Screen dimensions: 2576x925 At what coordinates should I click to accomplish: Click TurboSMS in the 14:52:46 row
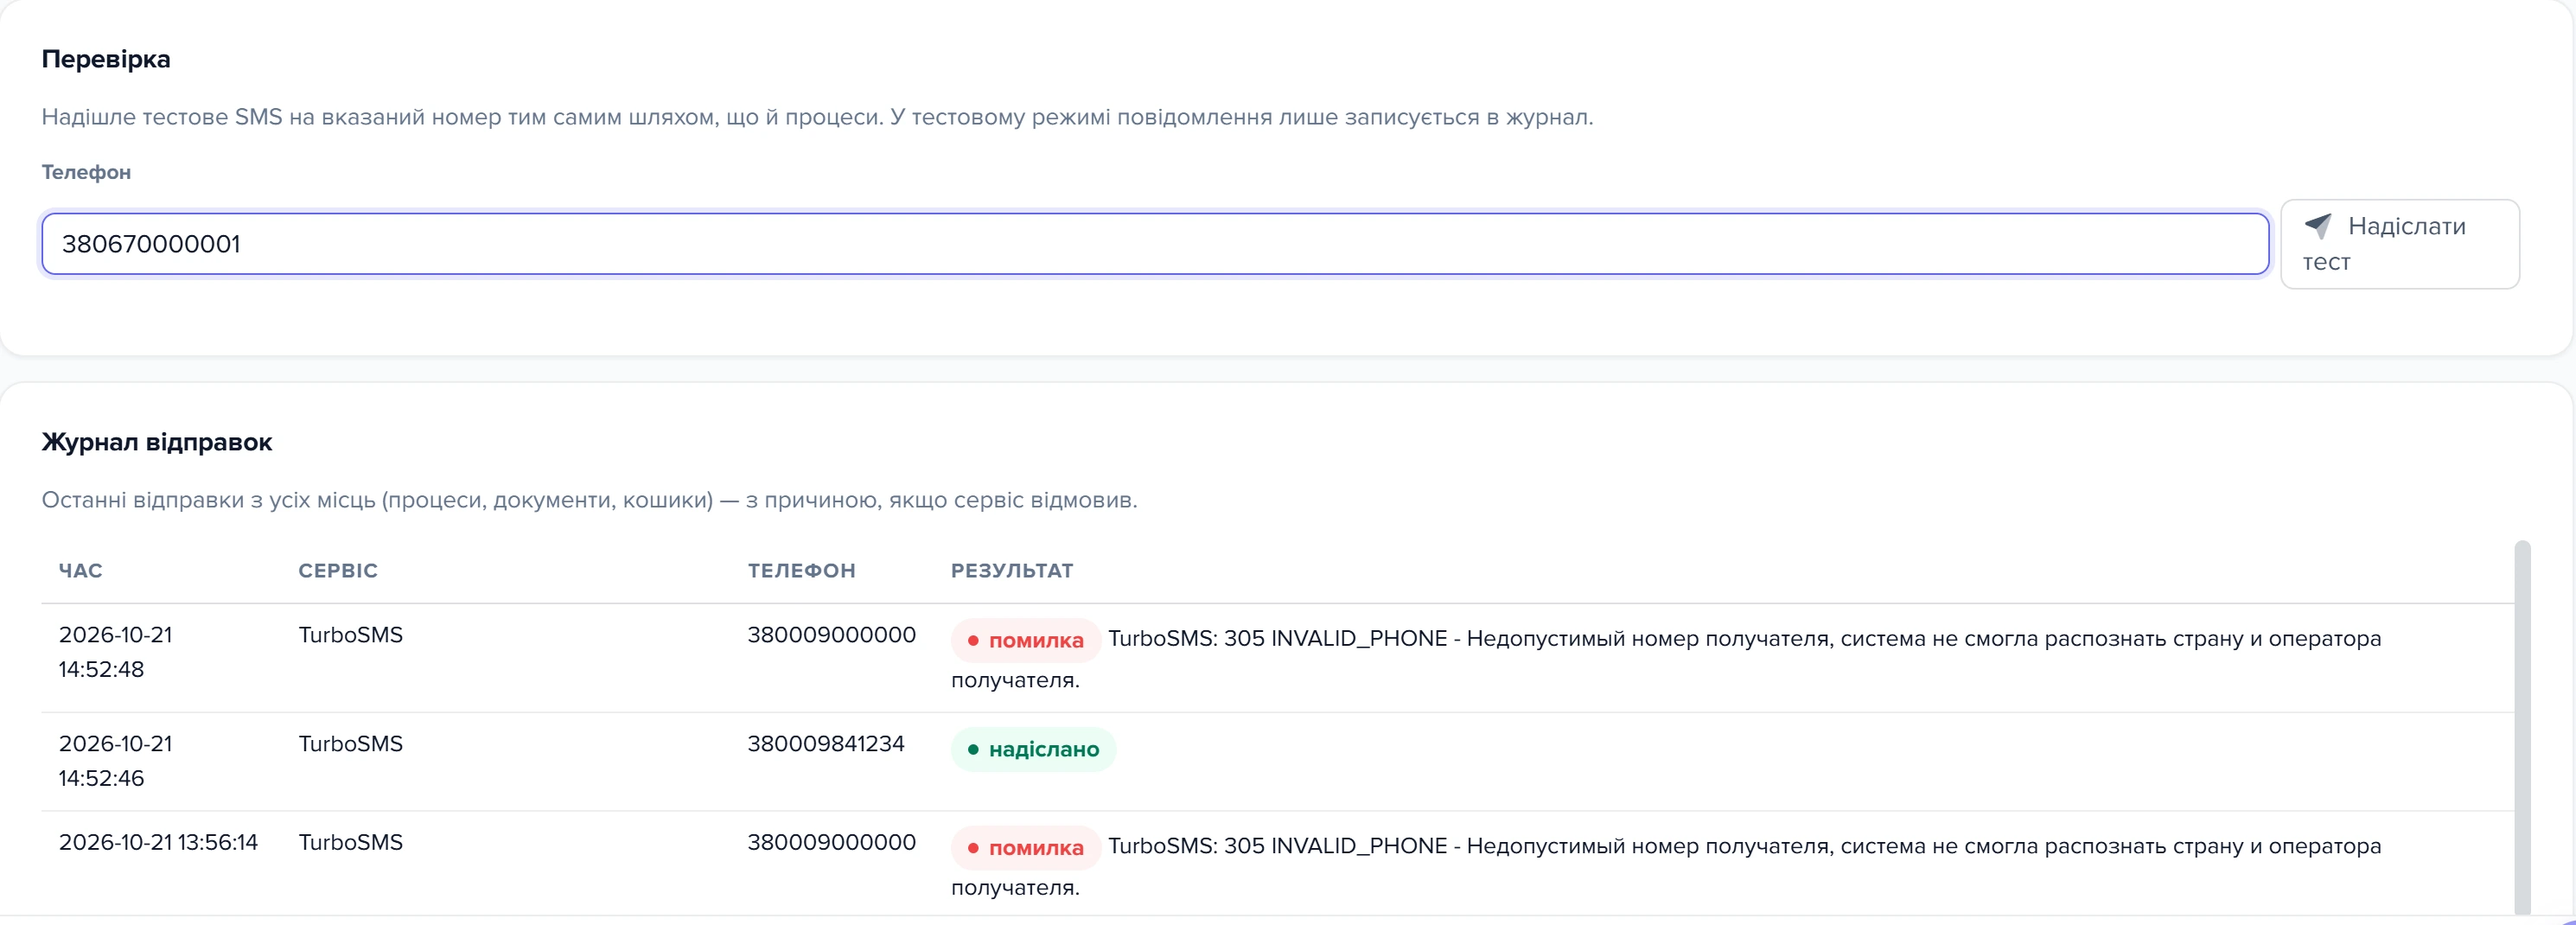pyautogui.click(x=350, y=743)
